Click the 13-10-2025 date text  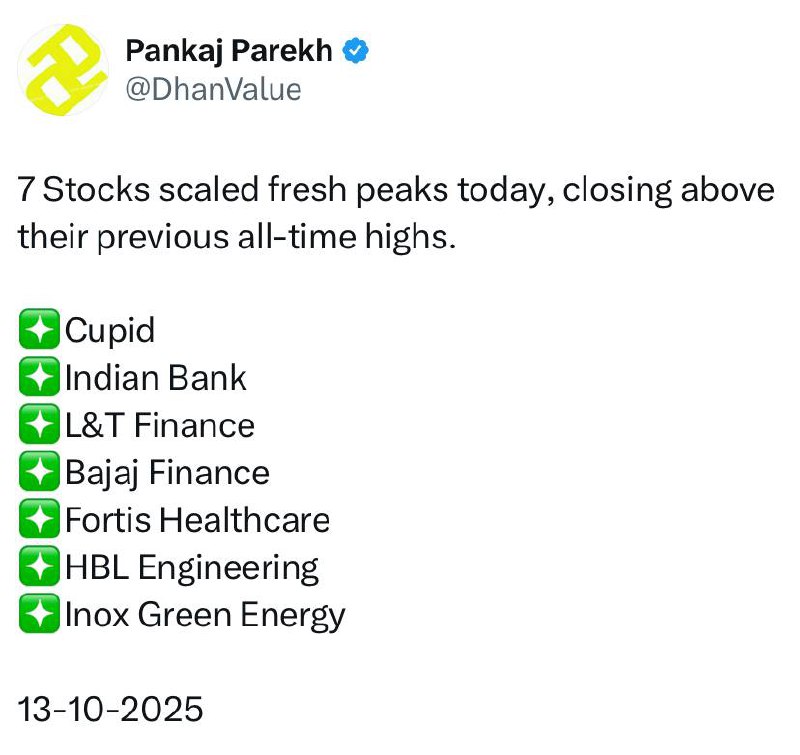(110, 709)
